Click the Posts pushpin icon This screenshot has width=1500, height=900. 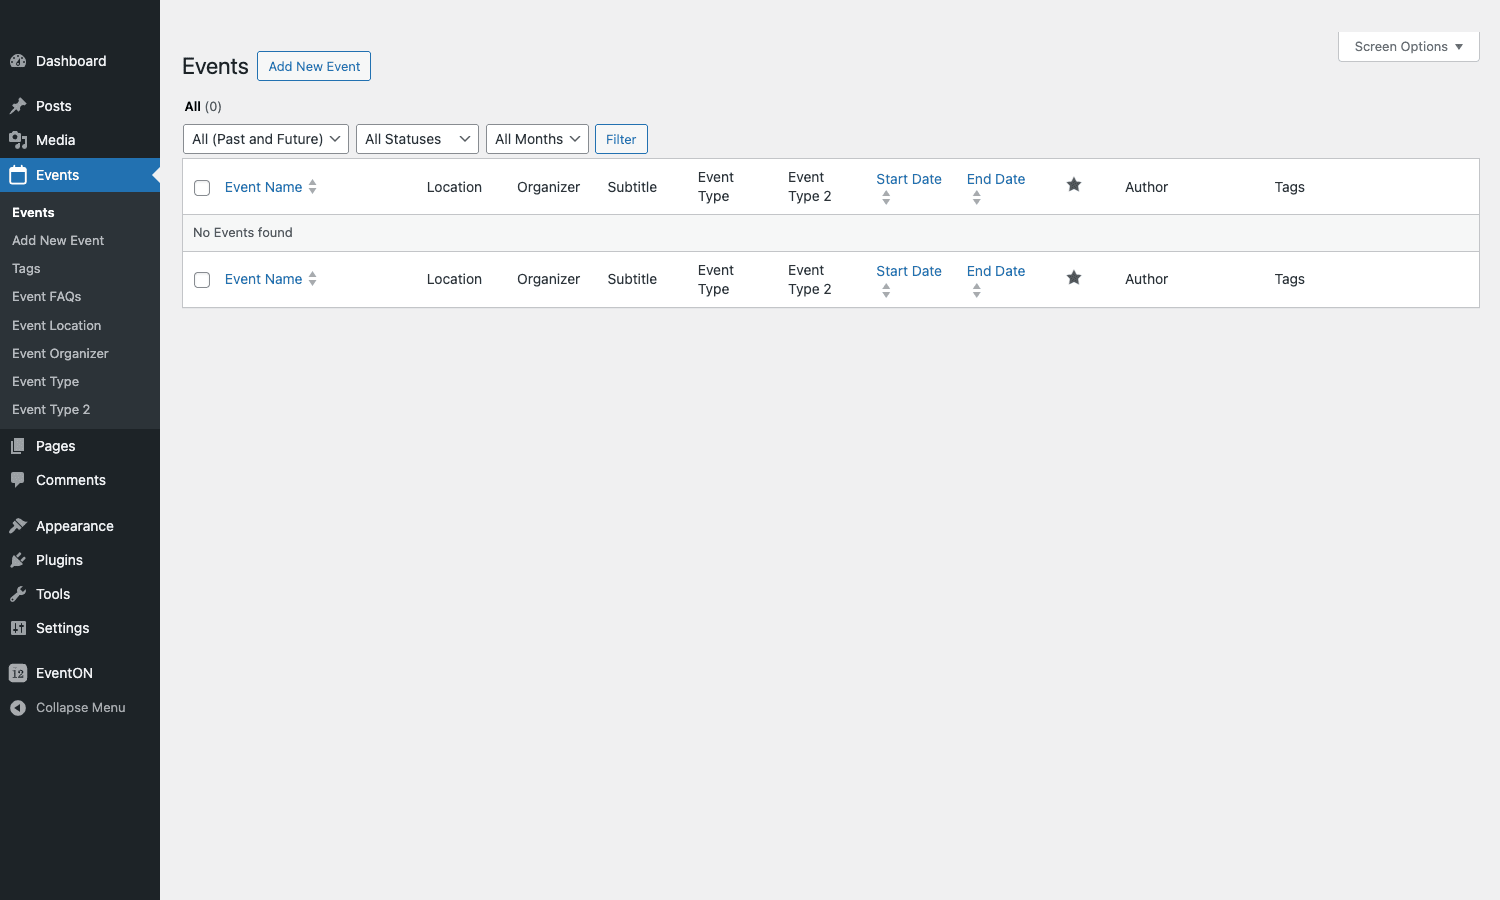[18, 106]
